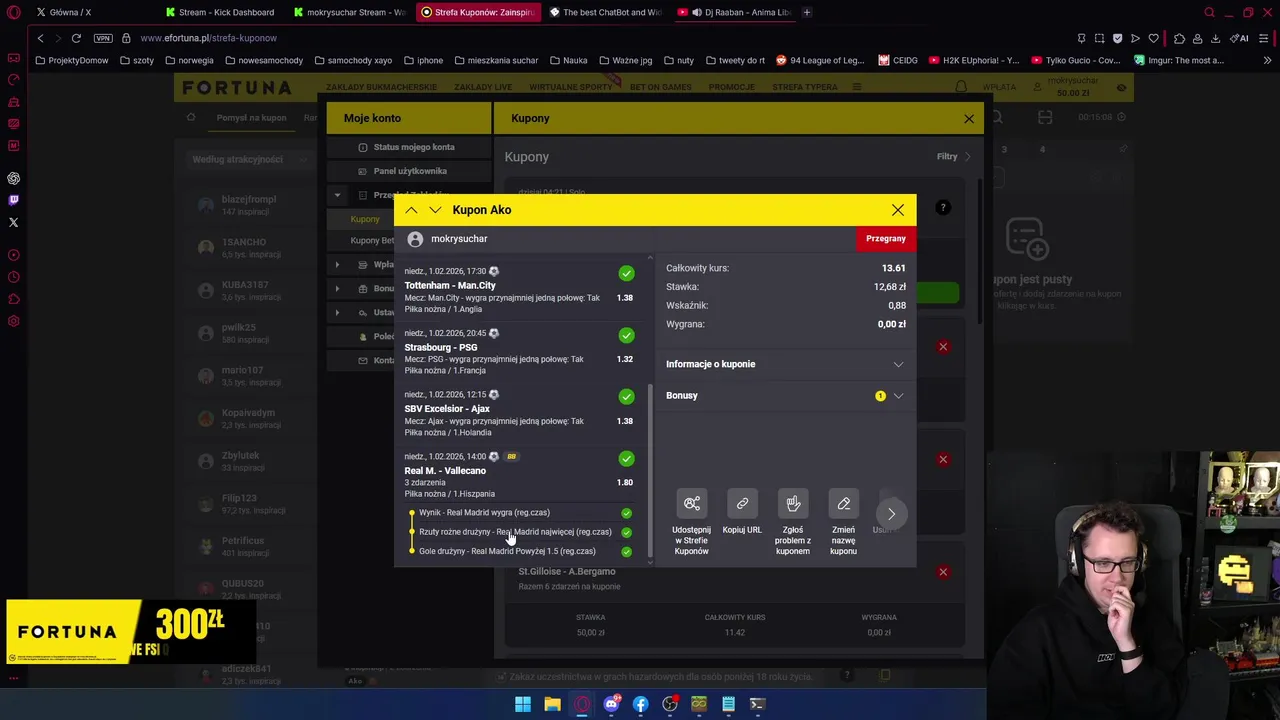
Task: Select Panel użytkownika menu item
Action: (x=410, y=171)
